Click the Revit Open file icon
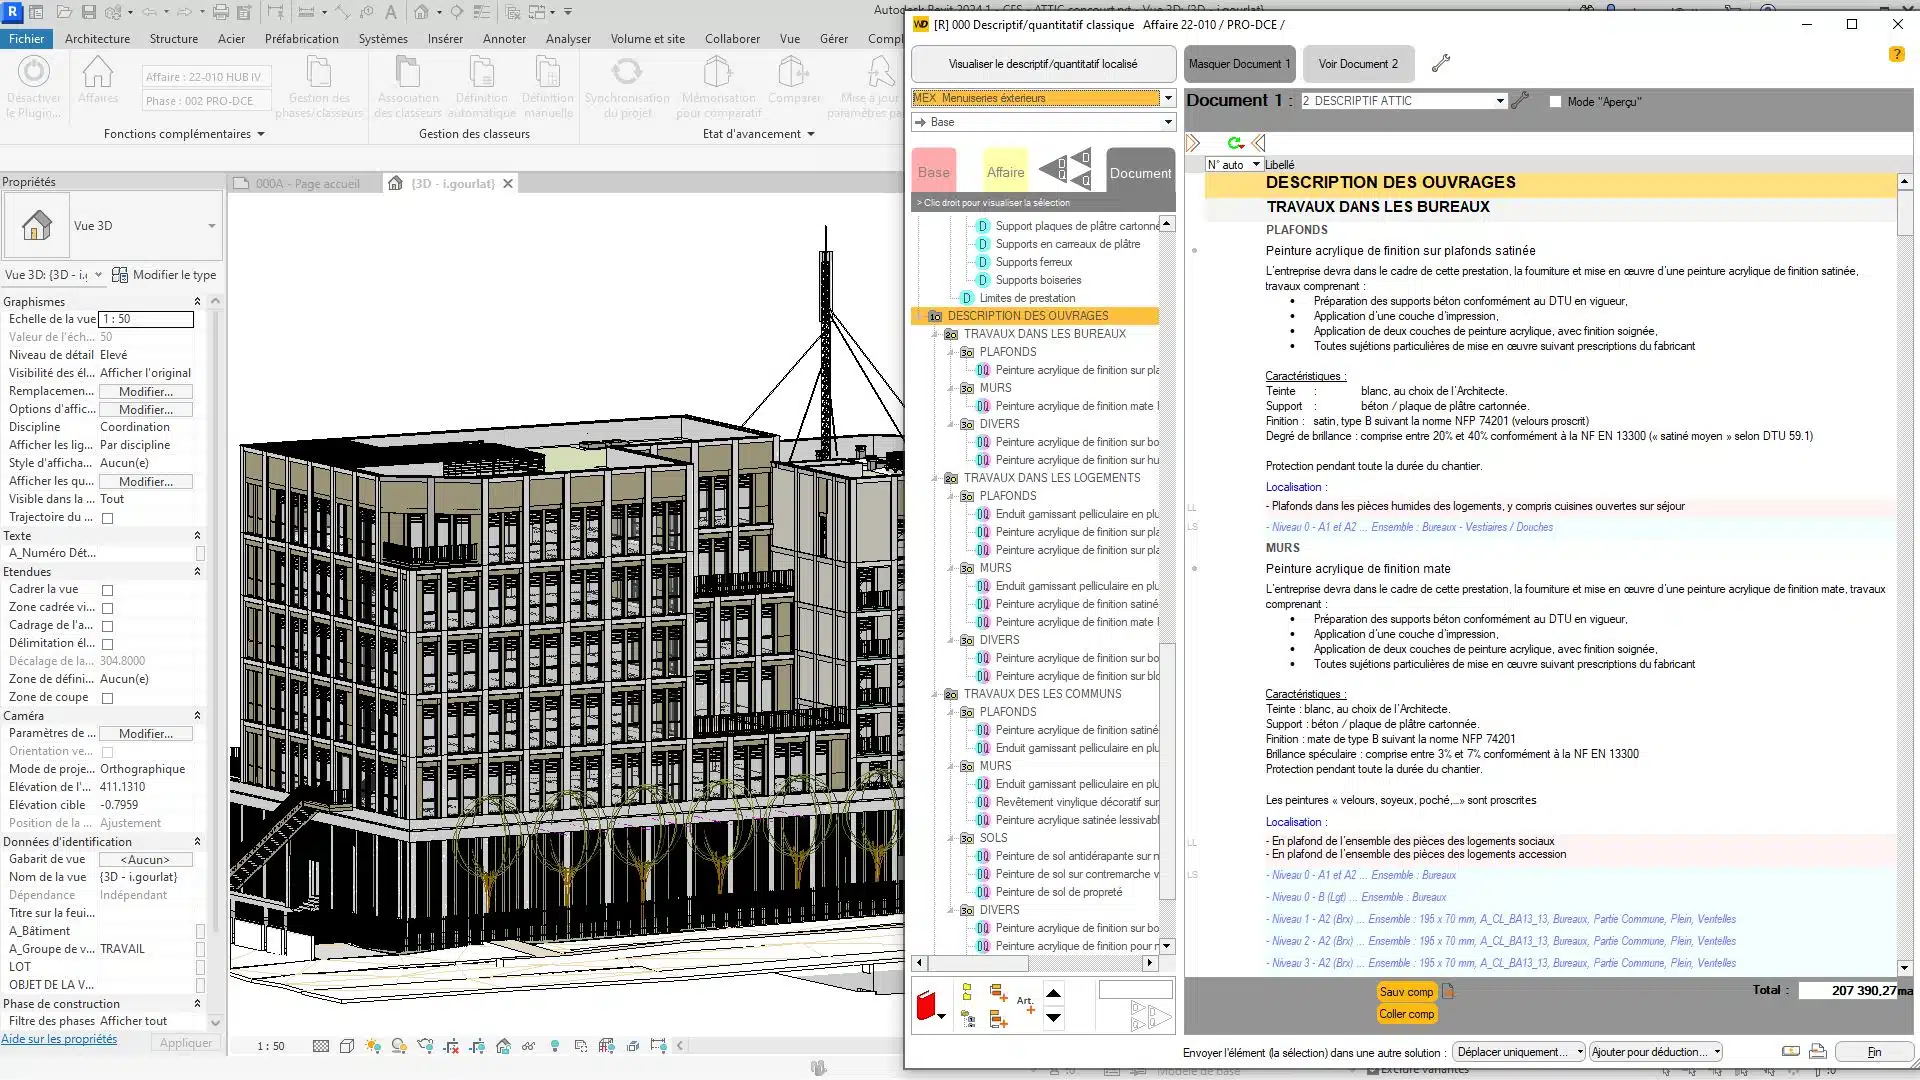The image size is (1920, 1080). (64, 12)
